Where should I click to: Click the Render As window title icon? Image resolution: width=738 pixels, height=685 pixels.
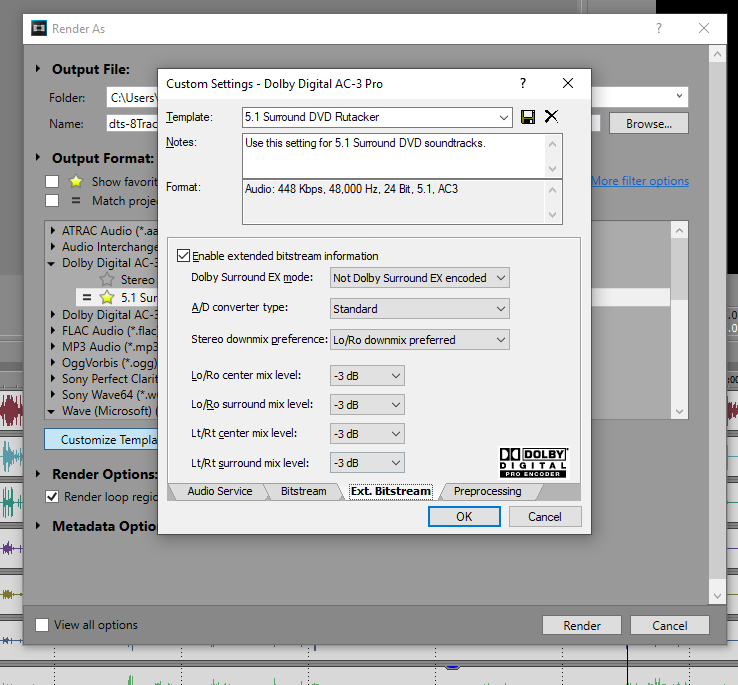39,28
